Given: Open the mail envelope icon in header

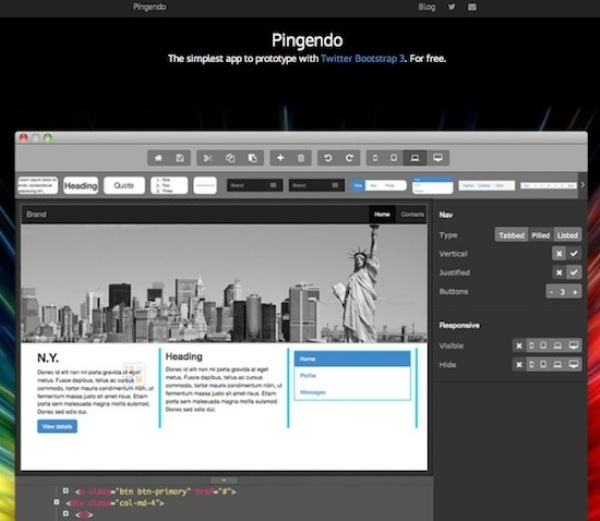Looking at the screenshot, I should pyautogui.click(x=472, y=7).
